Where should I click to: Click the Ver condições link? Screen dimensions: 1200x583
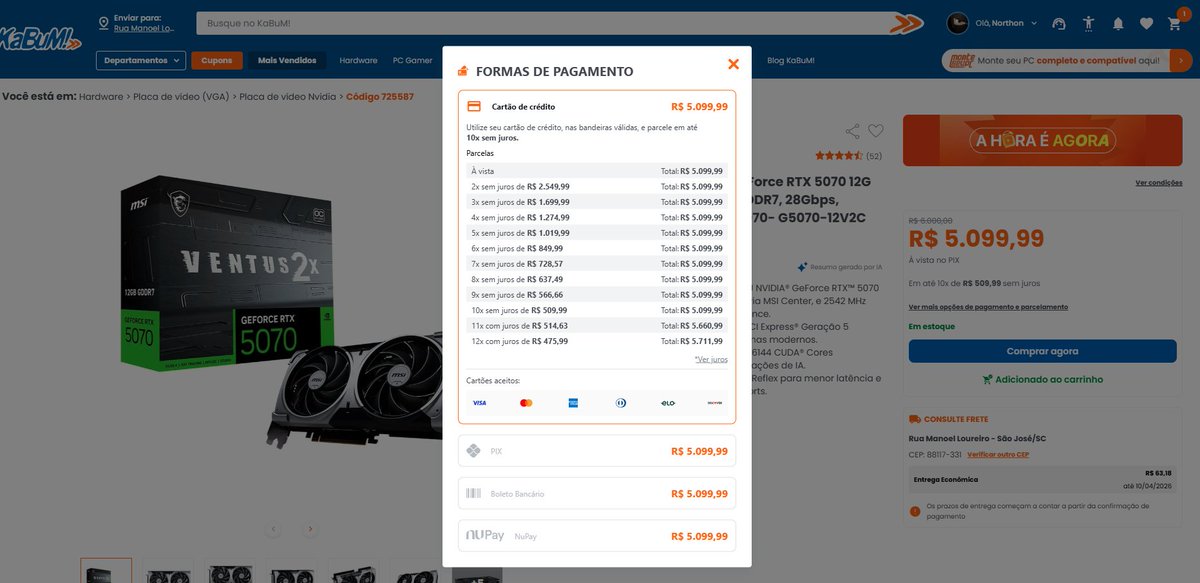1158,183
